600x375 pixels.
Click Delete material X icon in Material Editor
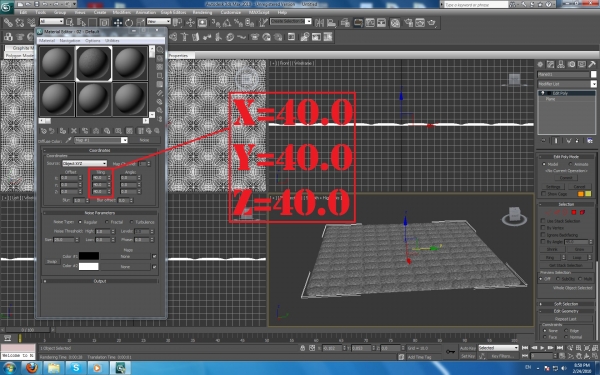point(74,131)
